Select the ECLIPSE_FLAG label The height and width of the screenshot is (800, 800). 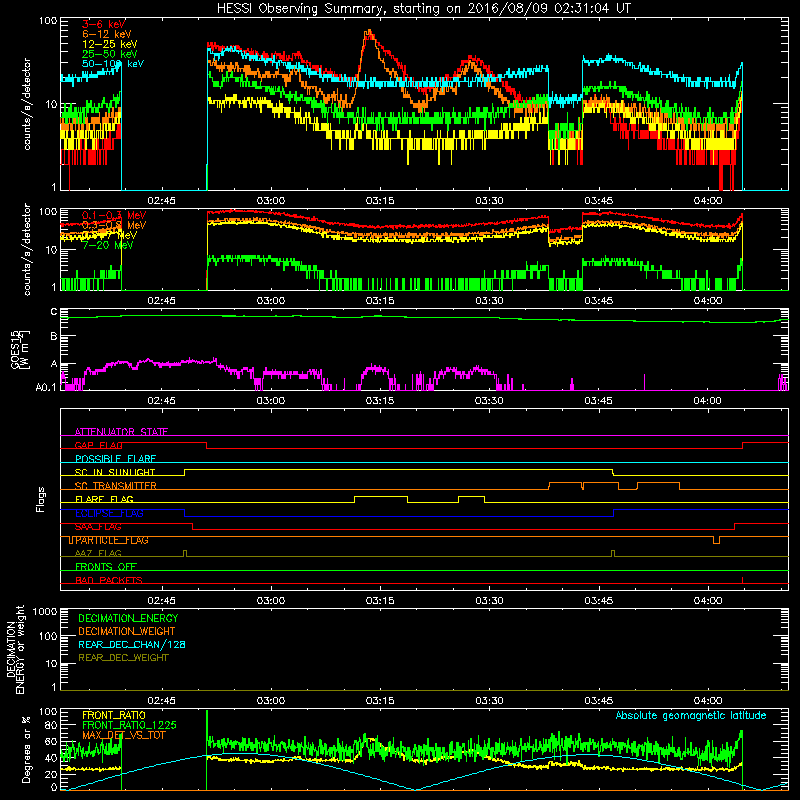[109, 513]
